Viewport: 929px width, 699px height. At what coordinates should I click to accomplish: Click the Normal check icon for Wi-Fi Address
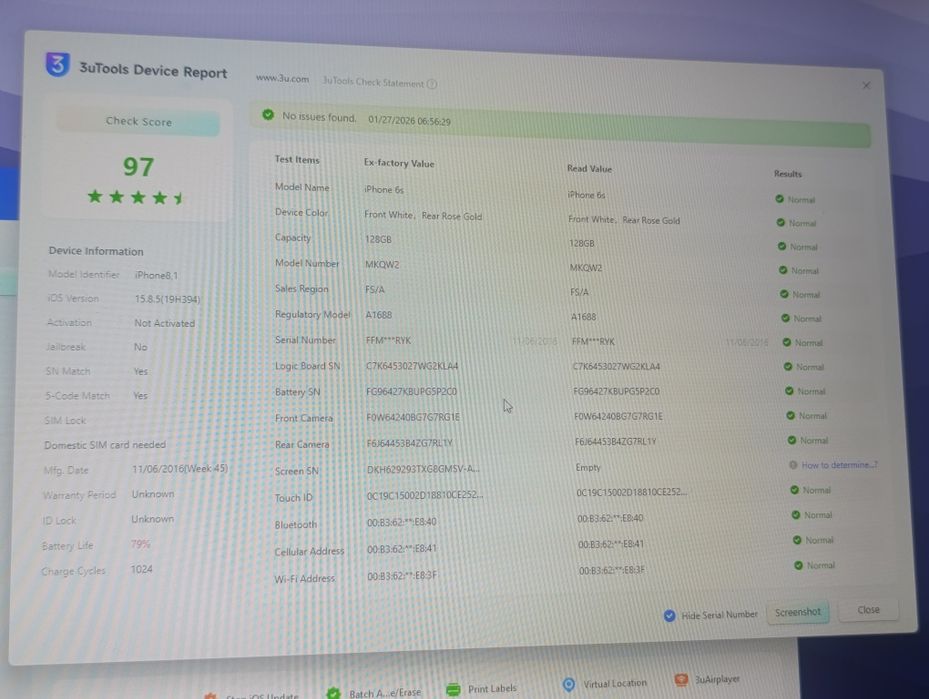coord(798,565)
